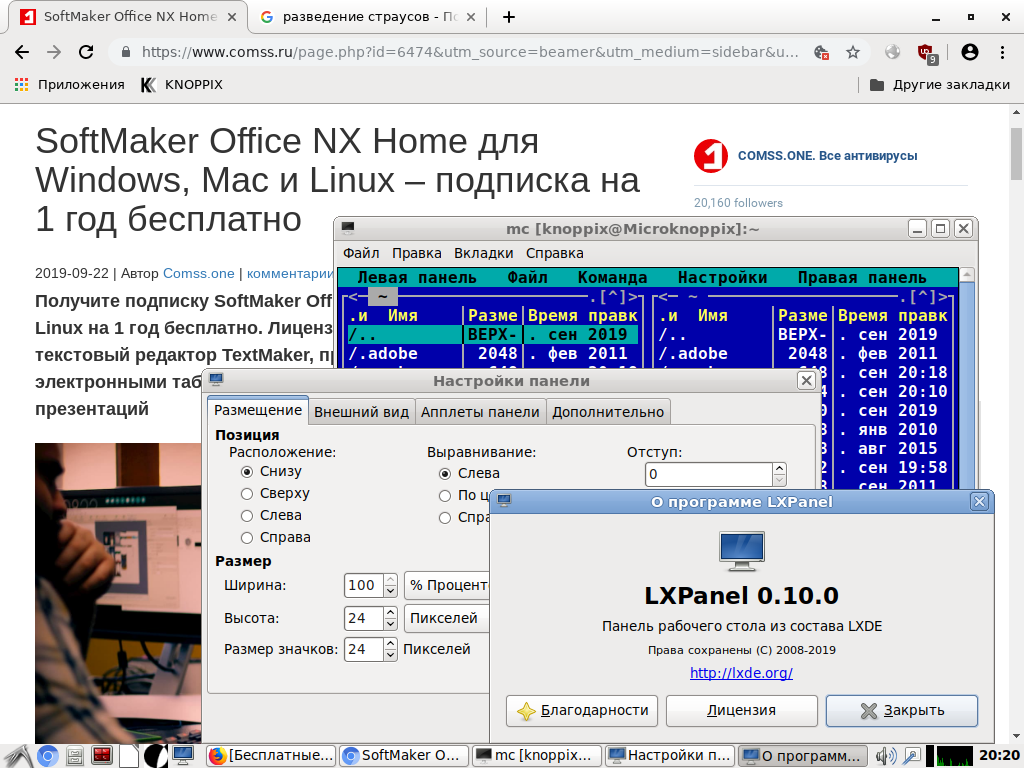
Task: Click Закрыть in the LXPanel about dialog
Action: tap(902, 711)
